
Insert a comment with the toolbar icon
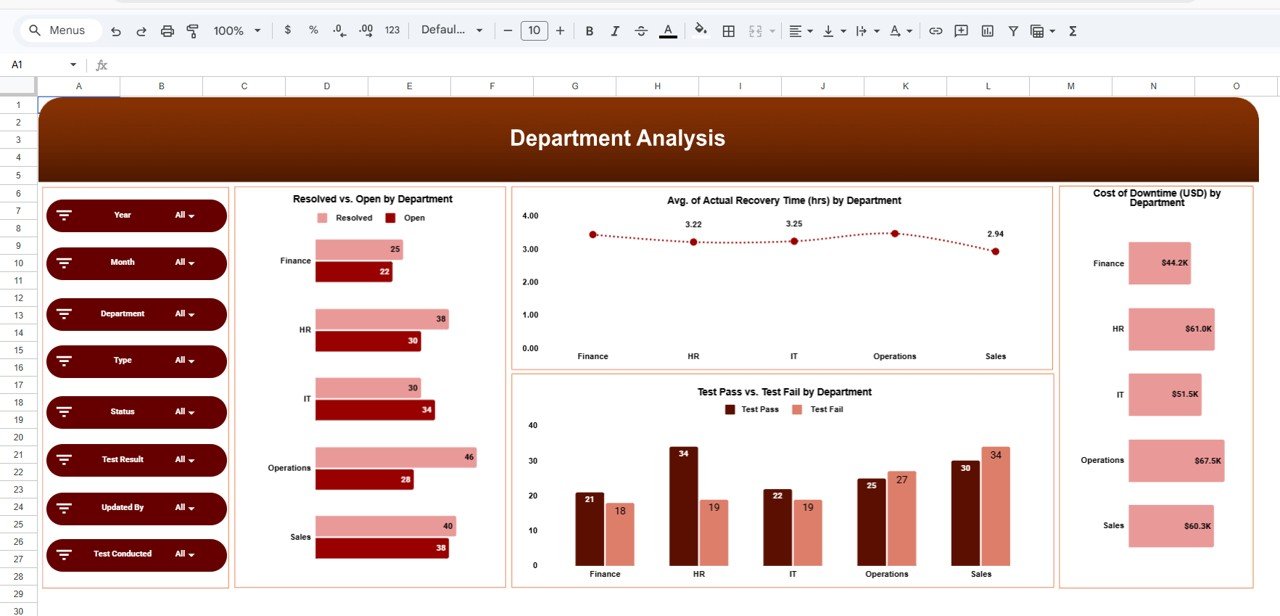click(960, 31)
